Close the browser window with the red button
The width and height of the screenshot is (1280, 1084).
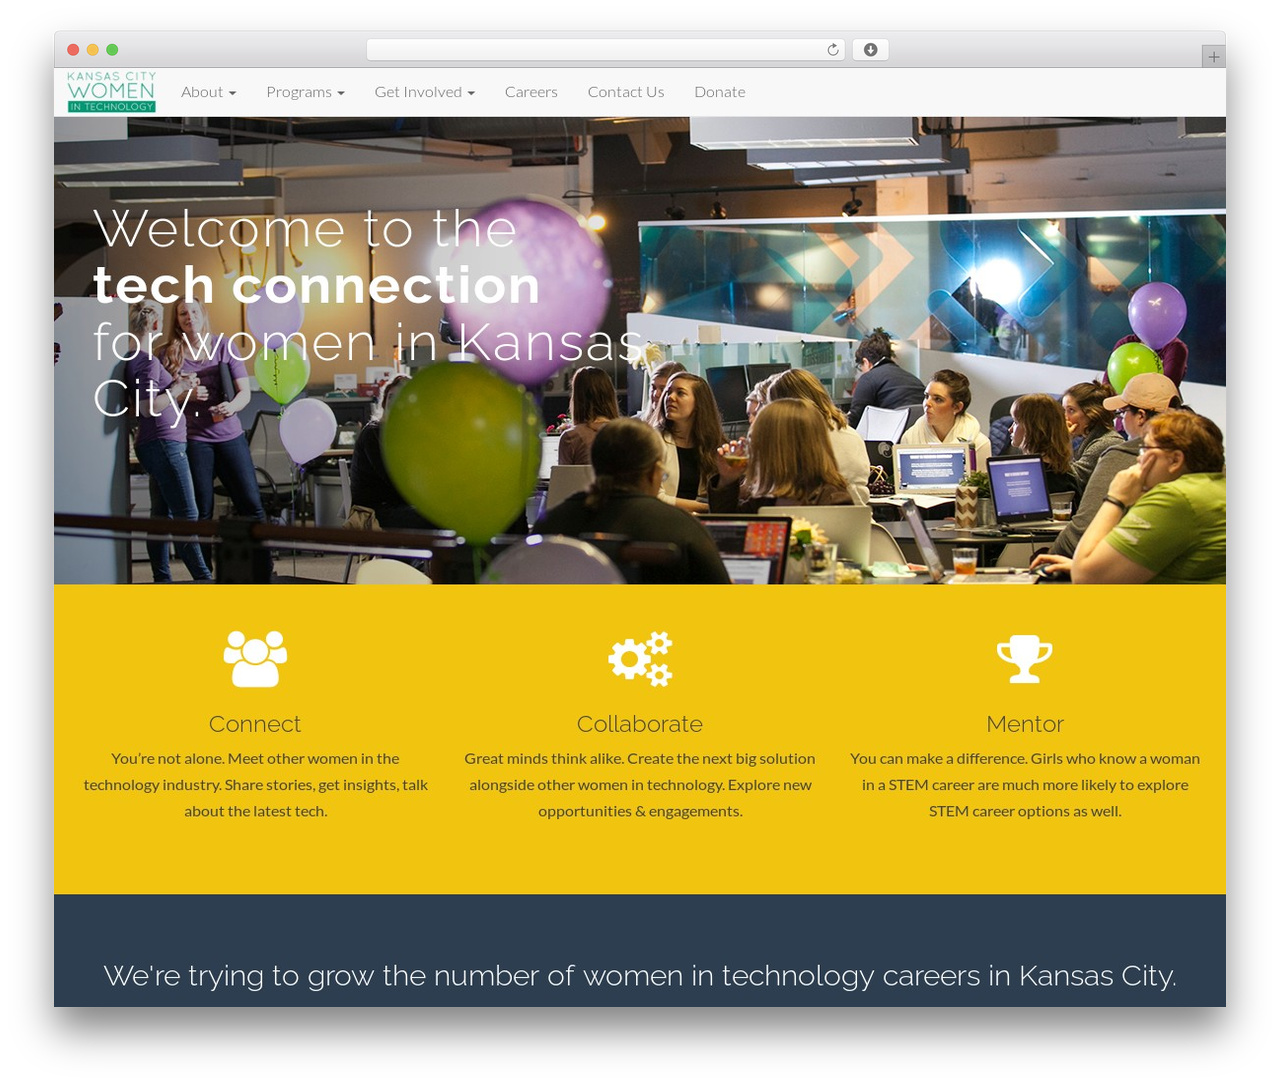pos(73,50)
